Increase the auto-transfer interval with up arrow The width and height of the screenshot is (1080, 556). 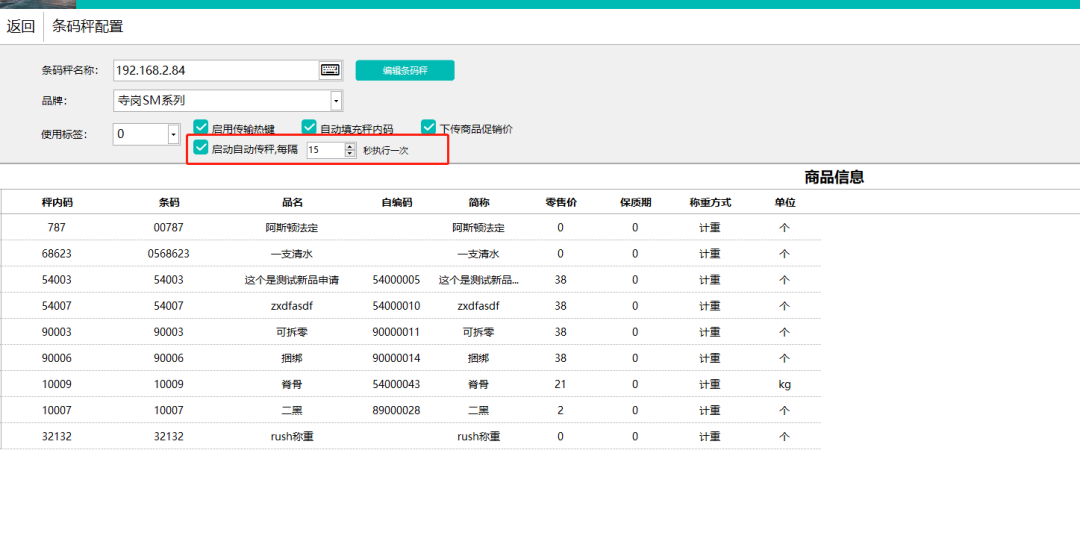coord(350,145)
